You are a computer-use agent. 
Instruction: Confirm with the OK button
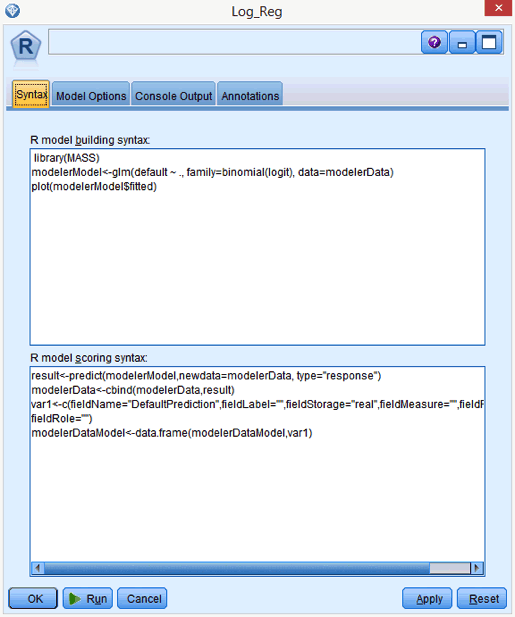[33, 599]
